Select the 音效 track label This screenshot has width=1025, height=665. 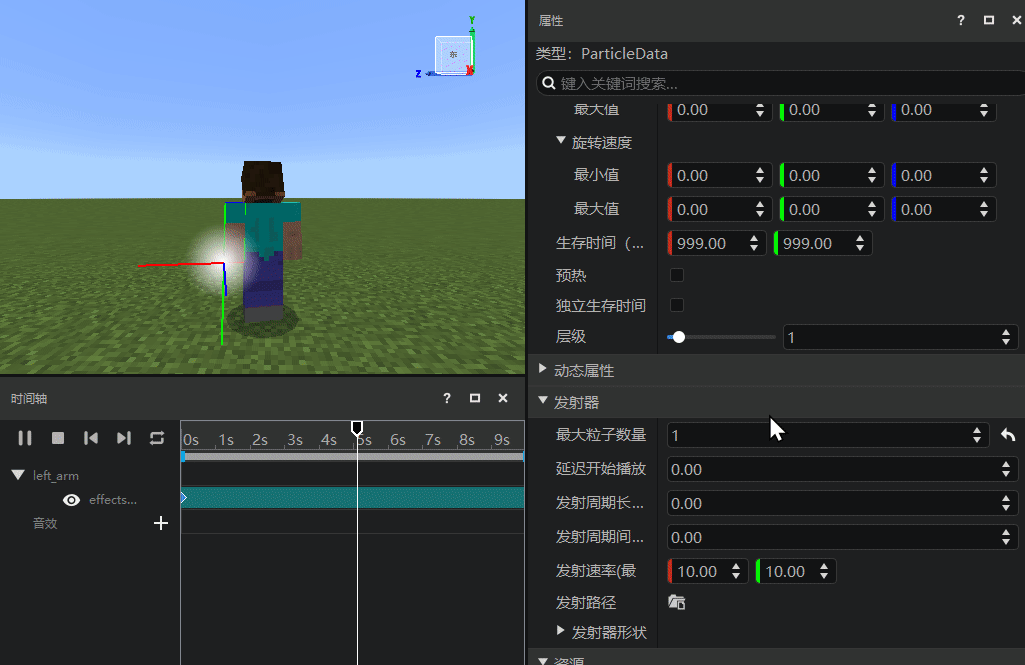click(45, 523)
